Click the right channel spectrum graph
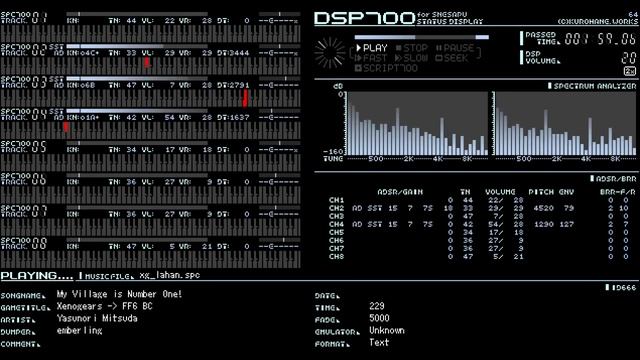The height and width of the screenshot is (360, 640). click(x=564, y=123)
